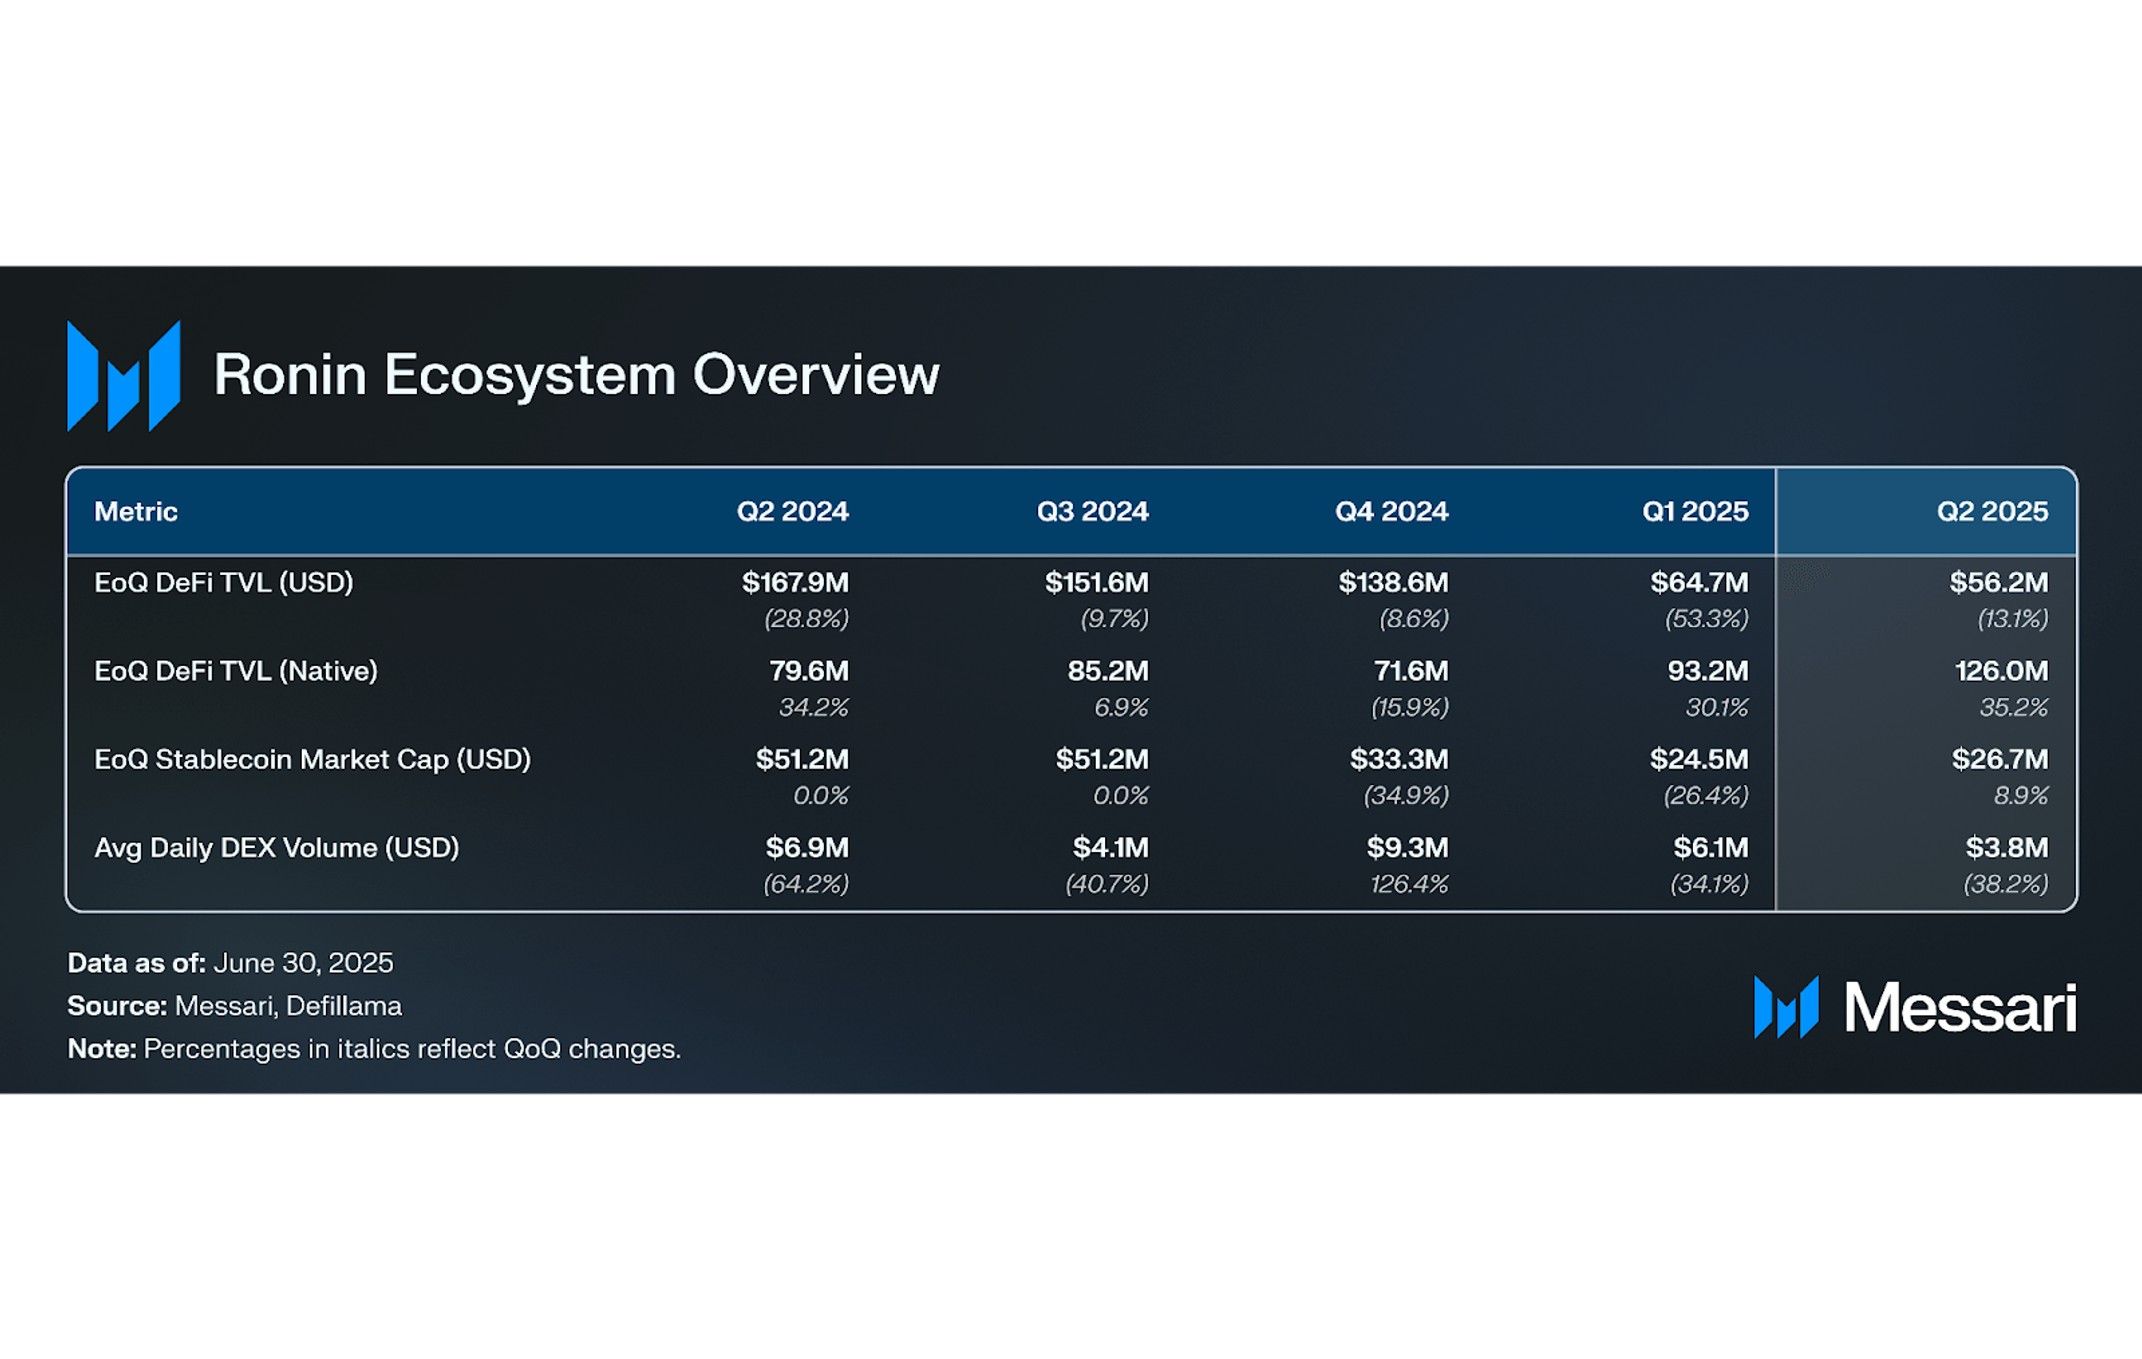Click the "(15.9%)" change figure
This screenshot has width=2142, height=1359.
coord(1410,708)
